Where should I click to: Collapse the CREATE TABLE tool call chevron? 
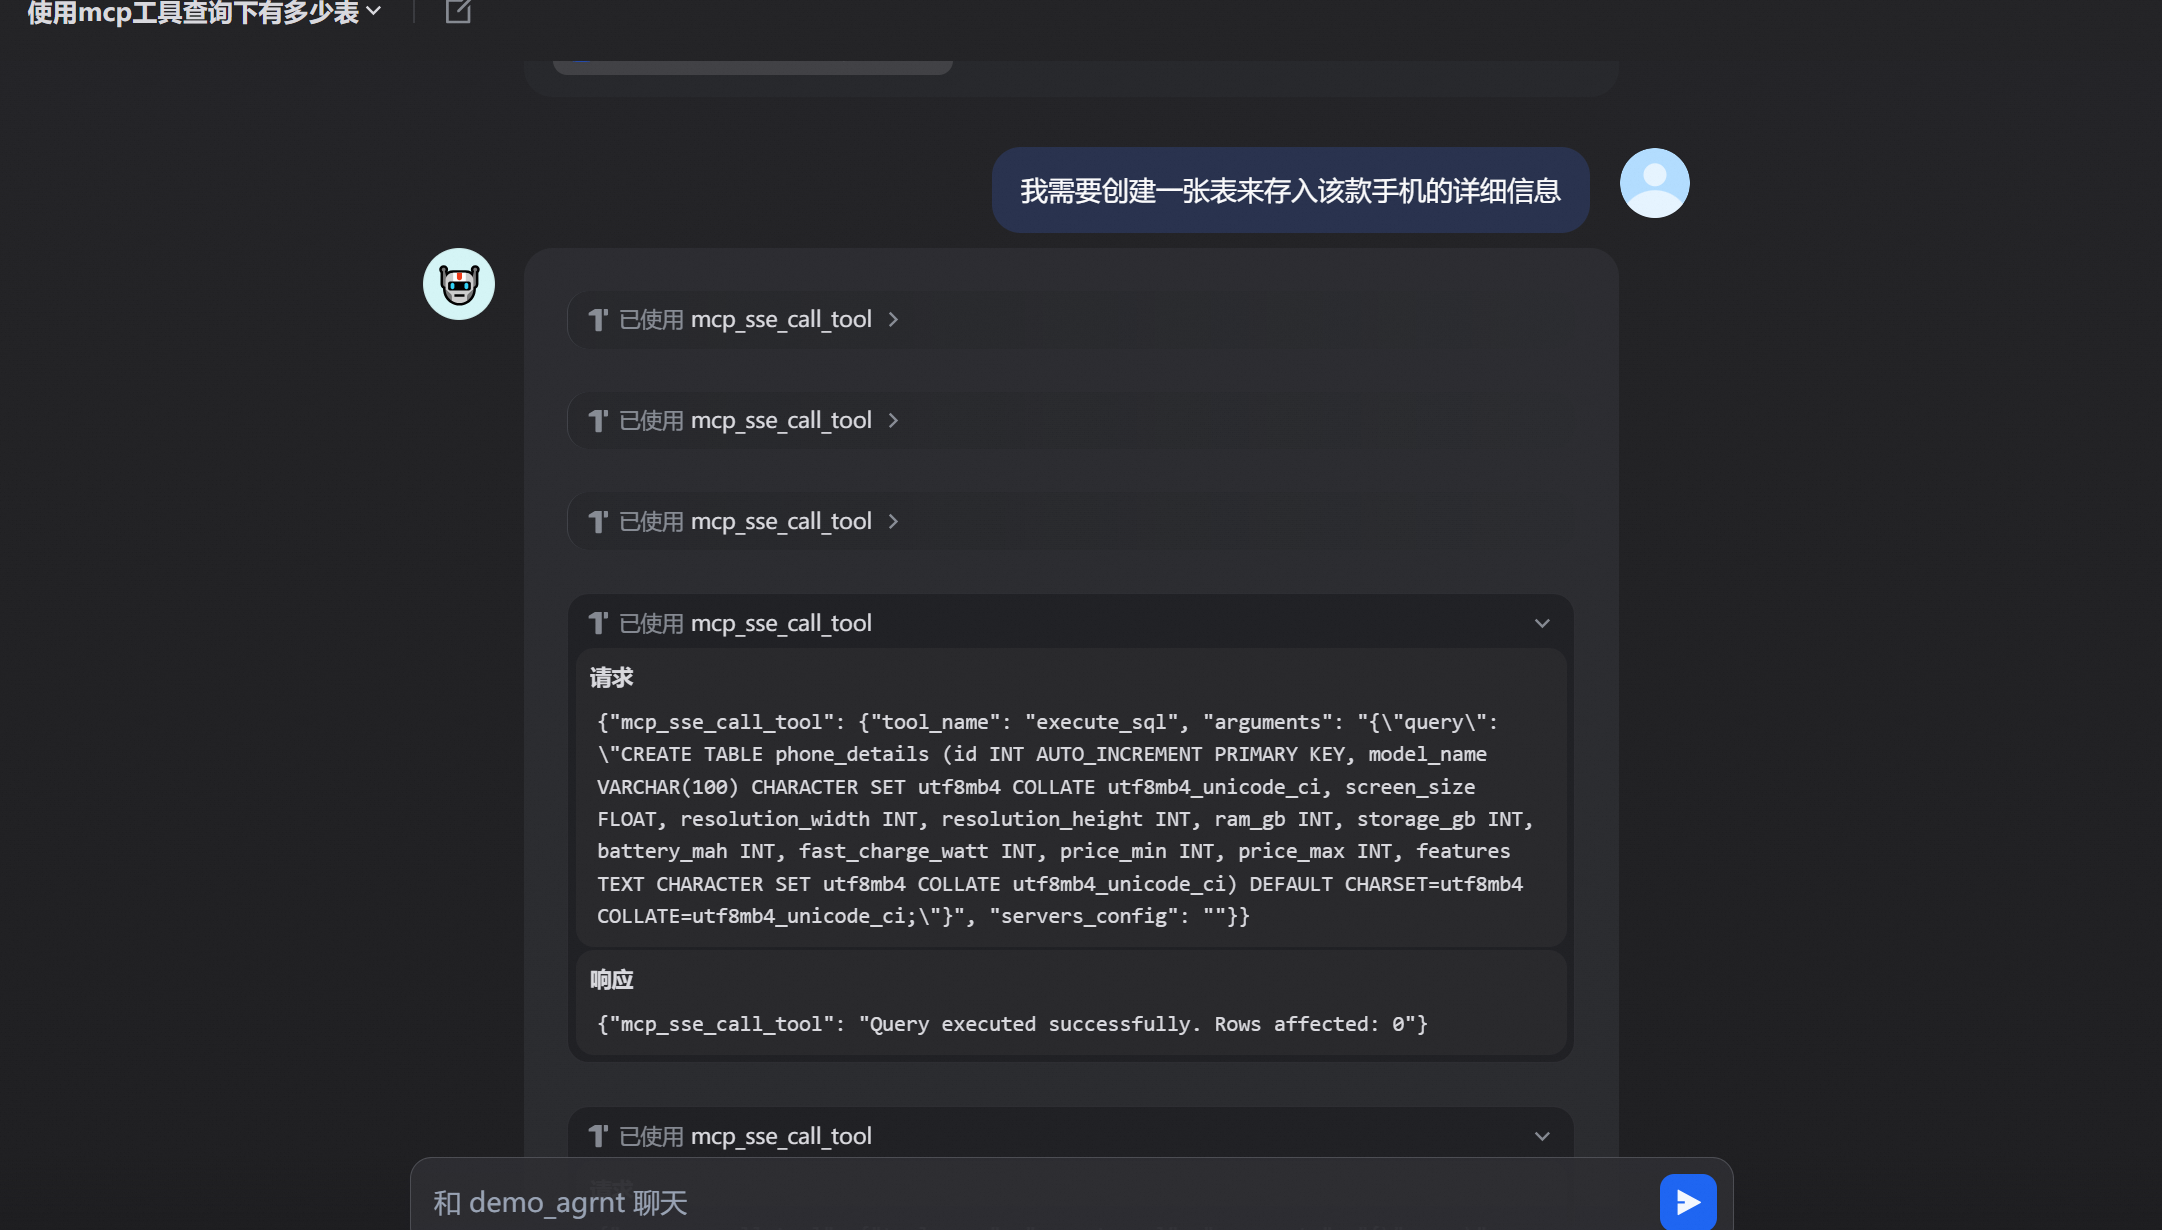pos(1541,624)
